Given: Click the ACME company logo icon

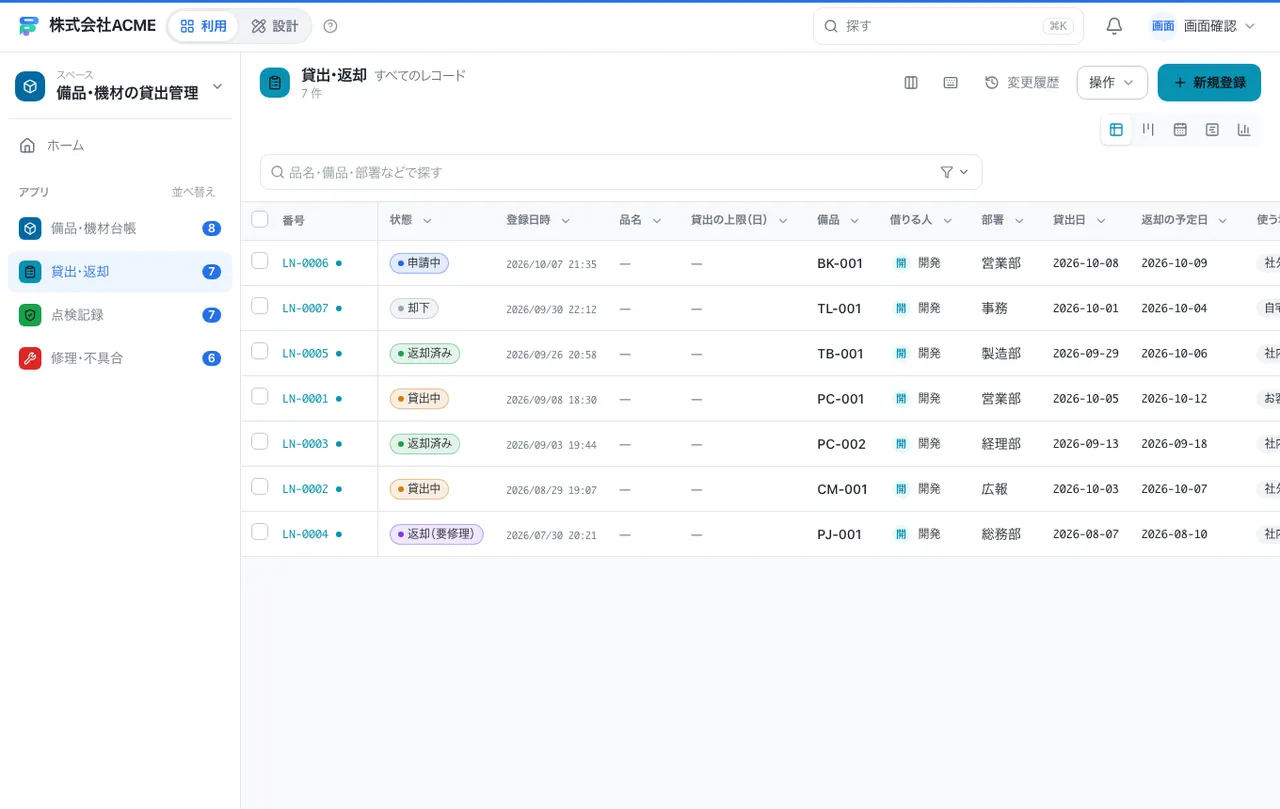Looking at the screenshot, I should point(29,26).
